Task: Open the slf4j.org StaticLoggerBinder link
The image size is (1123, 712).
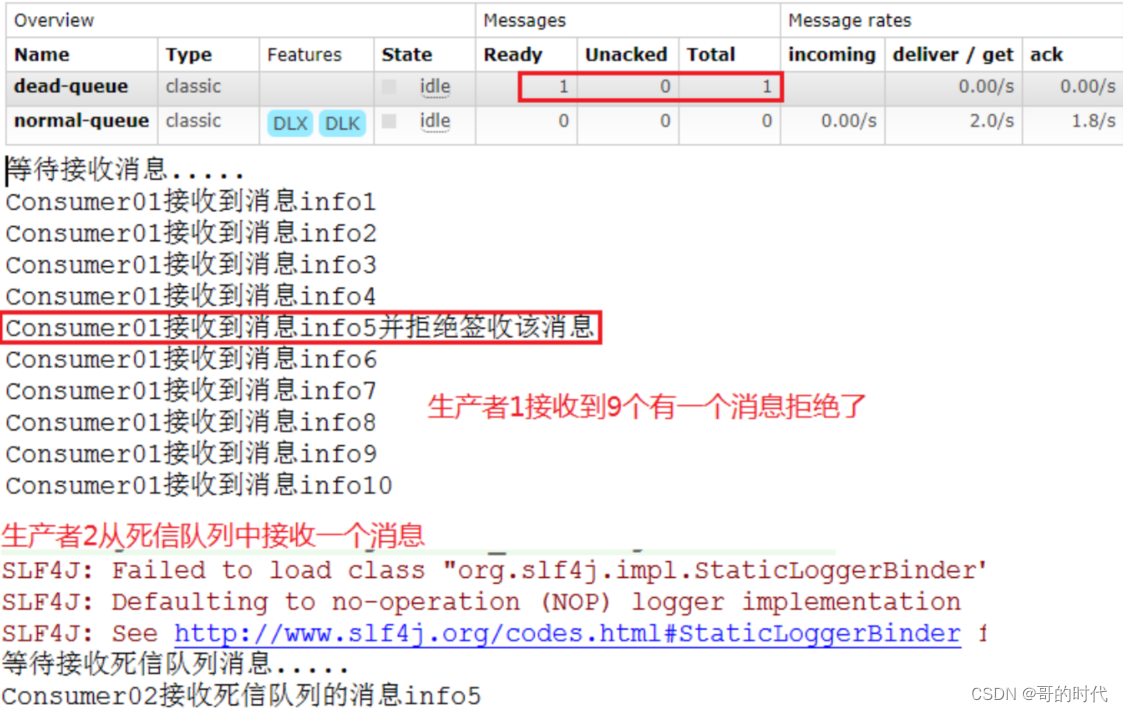Action: 567,633
